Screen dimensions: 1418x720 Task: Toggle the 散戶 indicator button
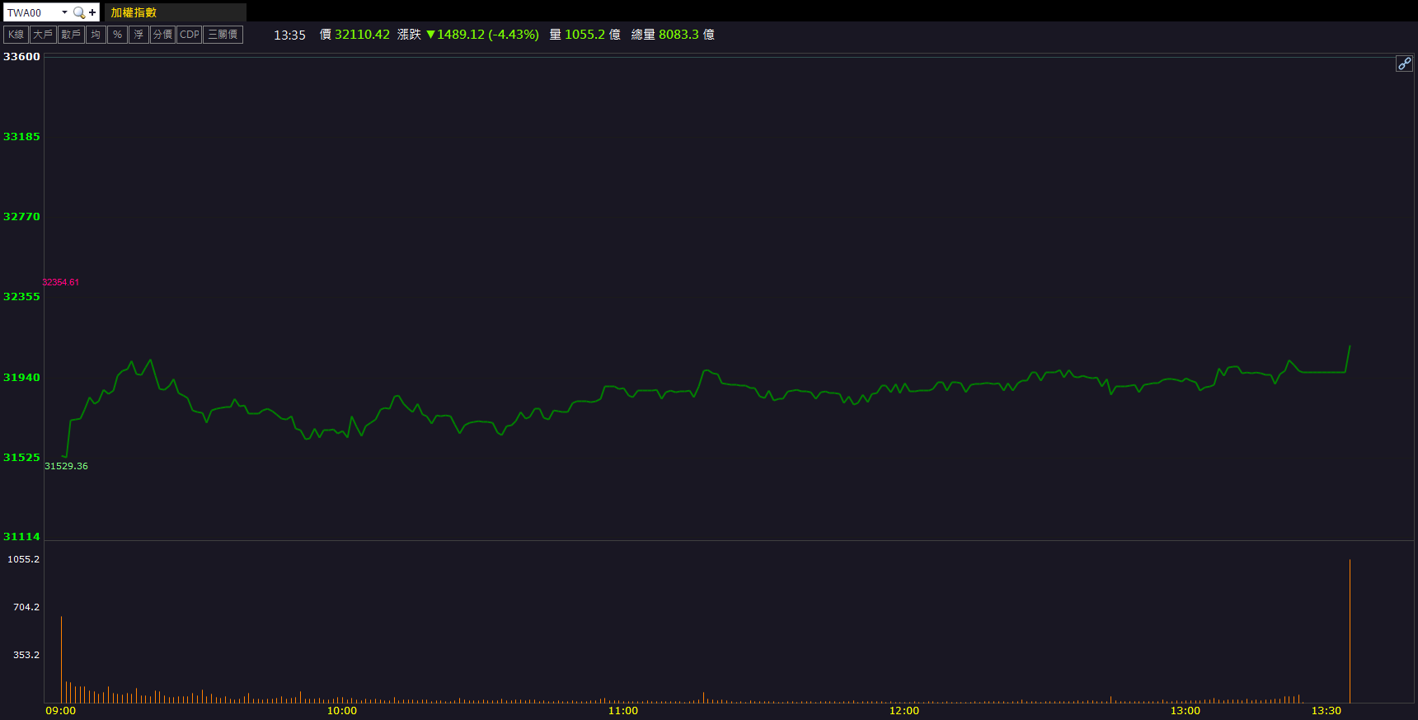(x=71, y=35)
